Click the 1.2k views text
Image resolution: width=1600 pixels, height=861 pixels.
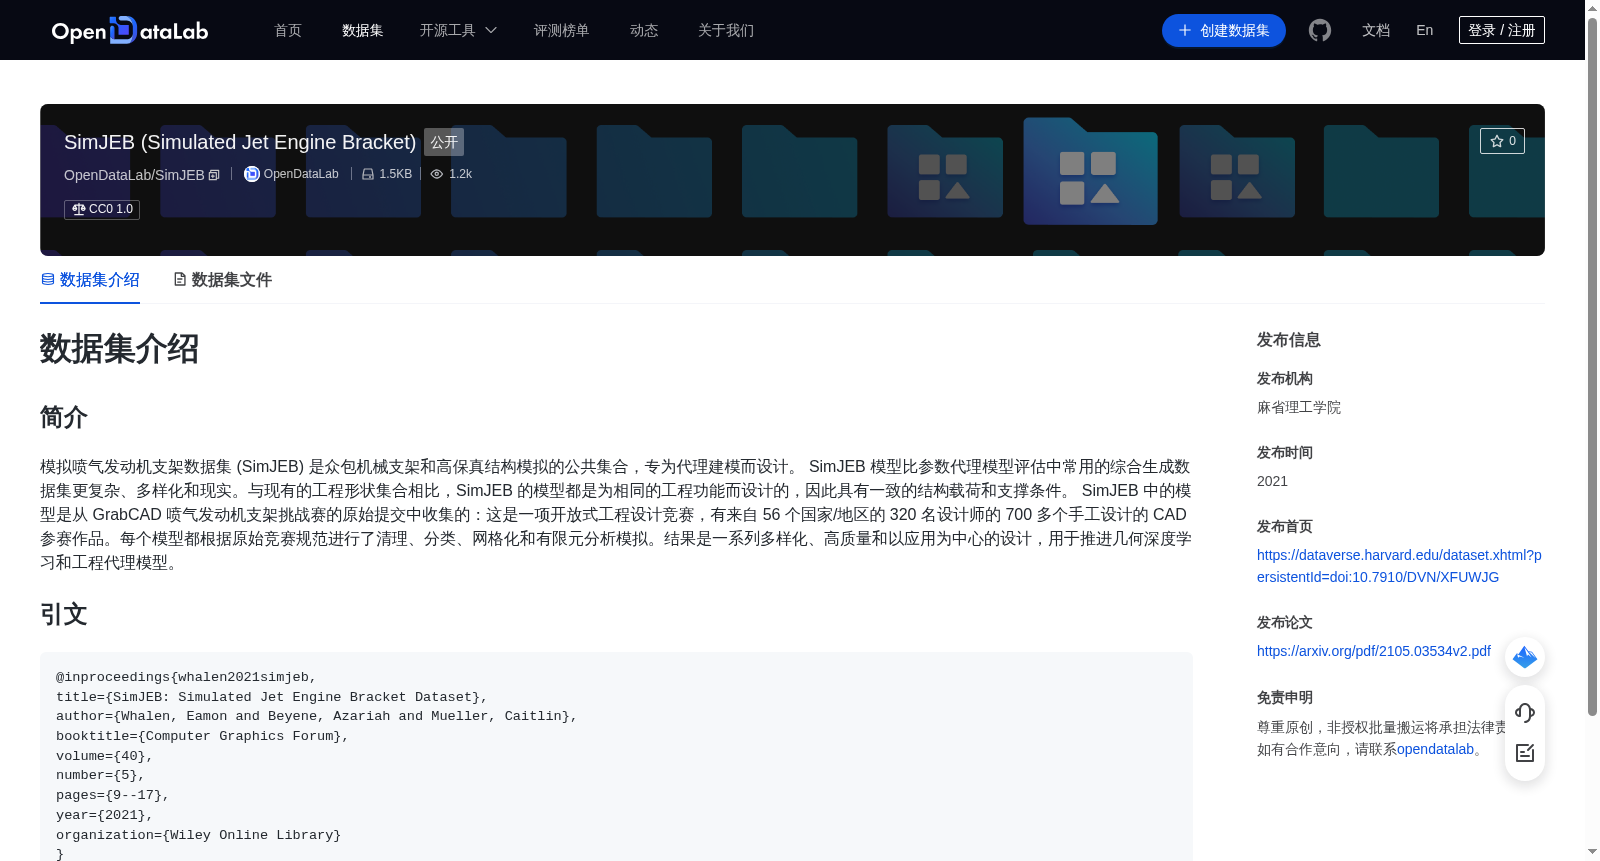tap(461, 174)
